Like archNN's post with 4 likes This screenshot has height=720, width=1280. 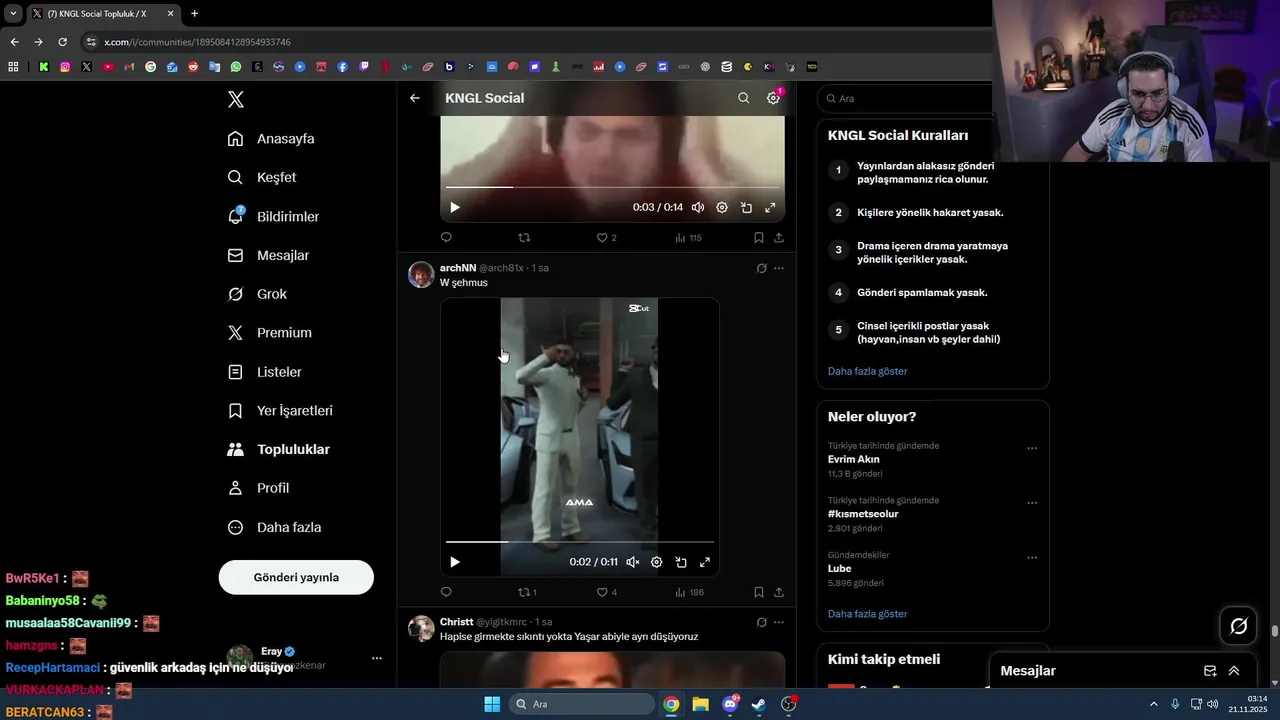(606, 592)
